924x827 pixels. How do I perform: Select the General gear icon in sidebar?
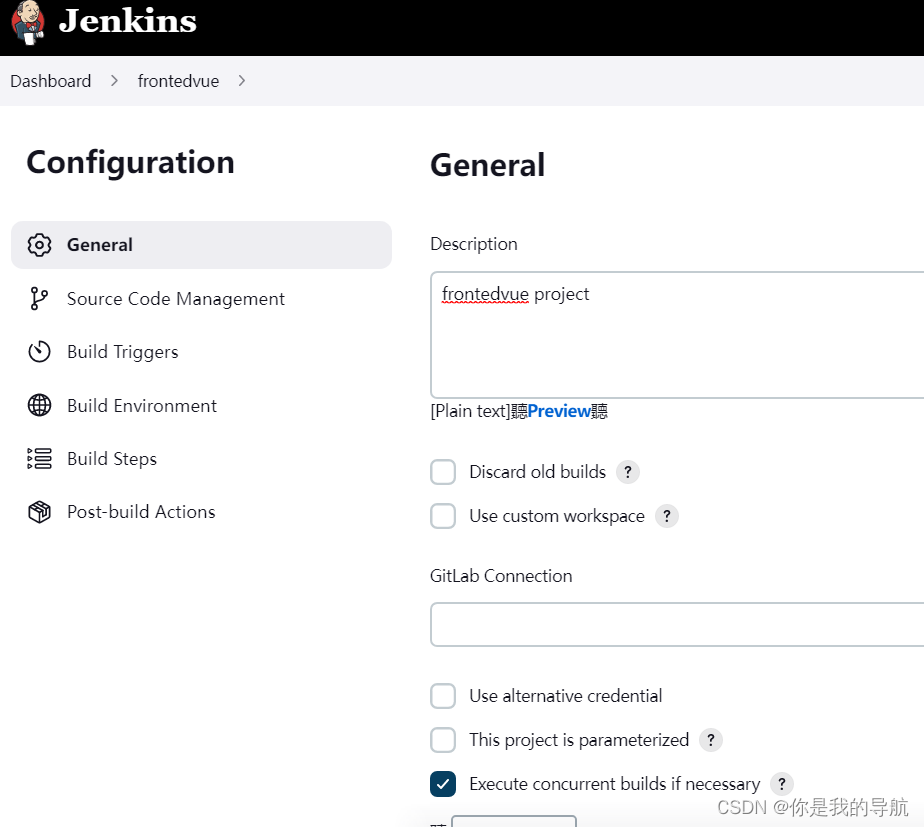tap(38, 244)
